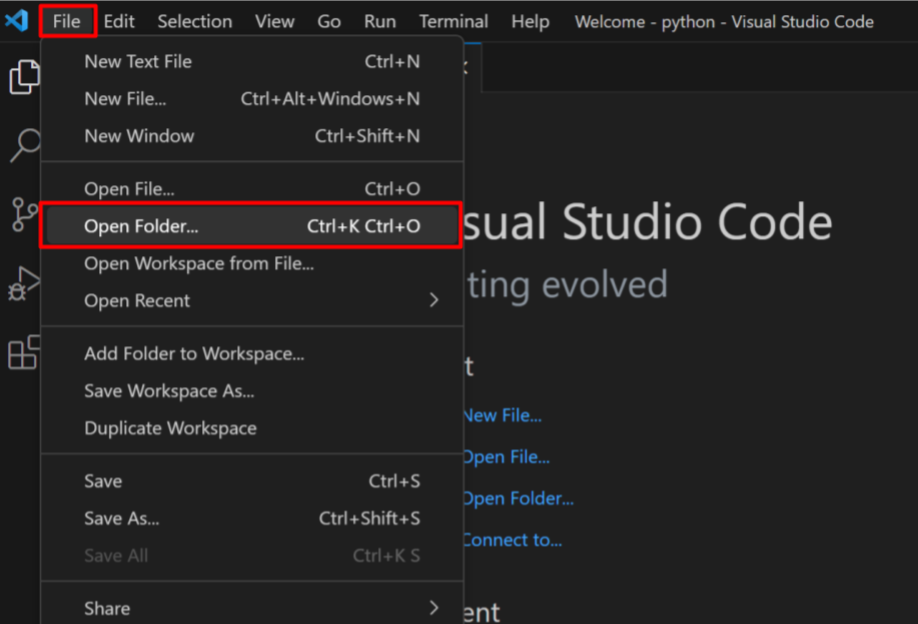This screenshot has height=624, width=918.
Task: Open the Go menu
Action: [x=328, y=22]
